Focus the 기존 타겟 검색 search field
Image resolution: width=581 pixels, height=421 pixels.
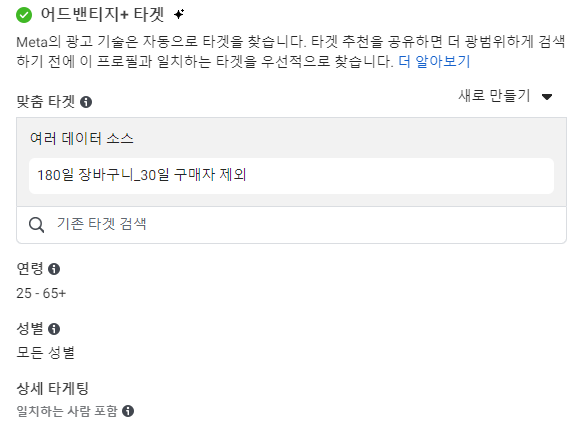pyautogui.click(x=291, y=225)
